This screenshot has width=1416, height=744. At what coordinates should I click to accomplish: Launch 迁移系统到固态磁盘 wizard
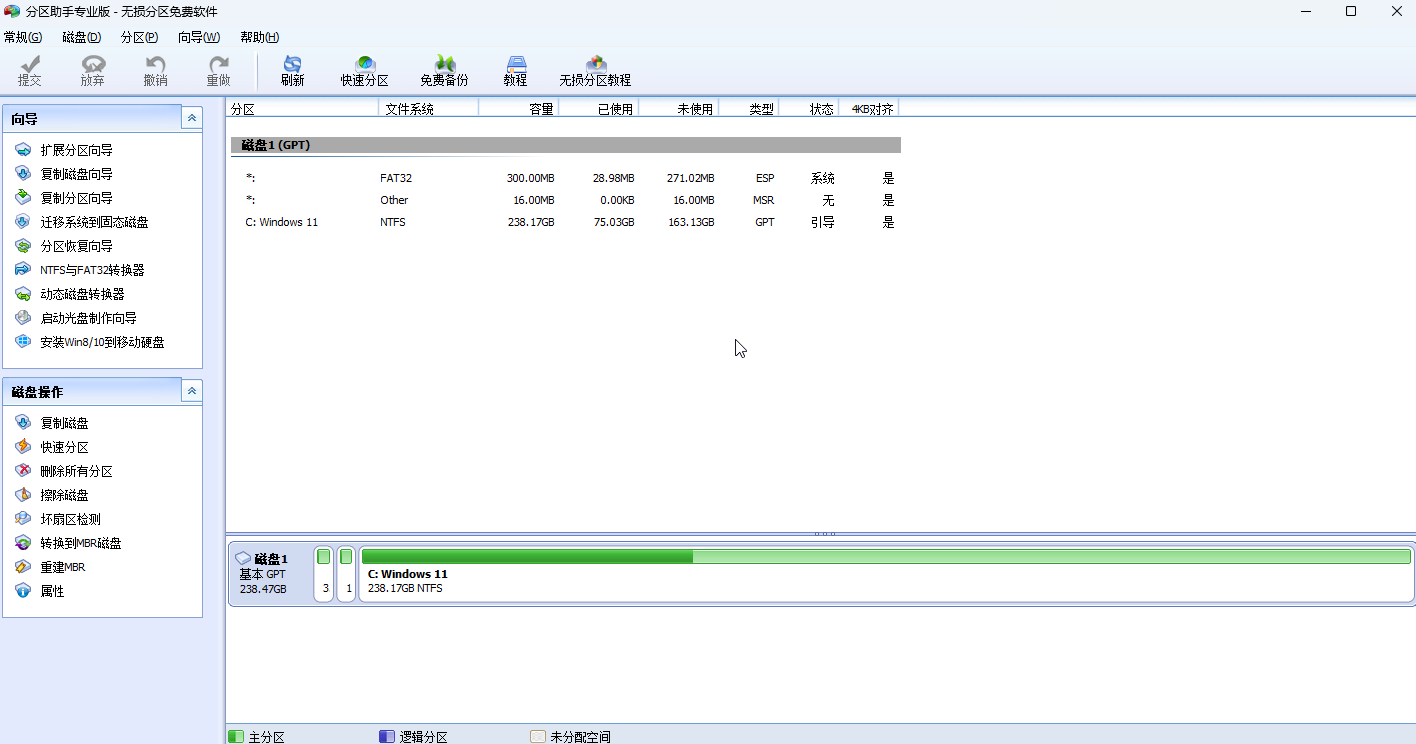94,222
